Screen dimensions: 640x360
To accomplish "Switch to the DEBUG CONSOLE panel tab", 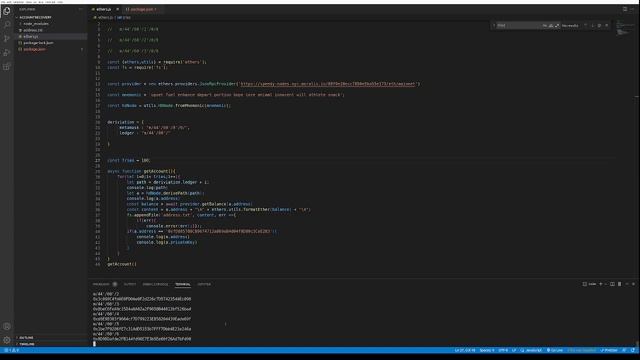I will tap(156, 284).
